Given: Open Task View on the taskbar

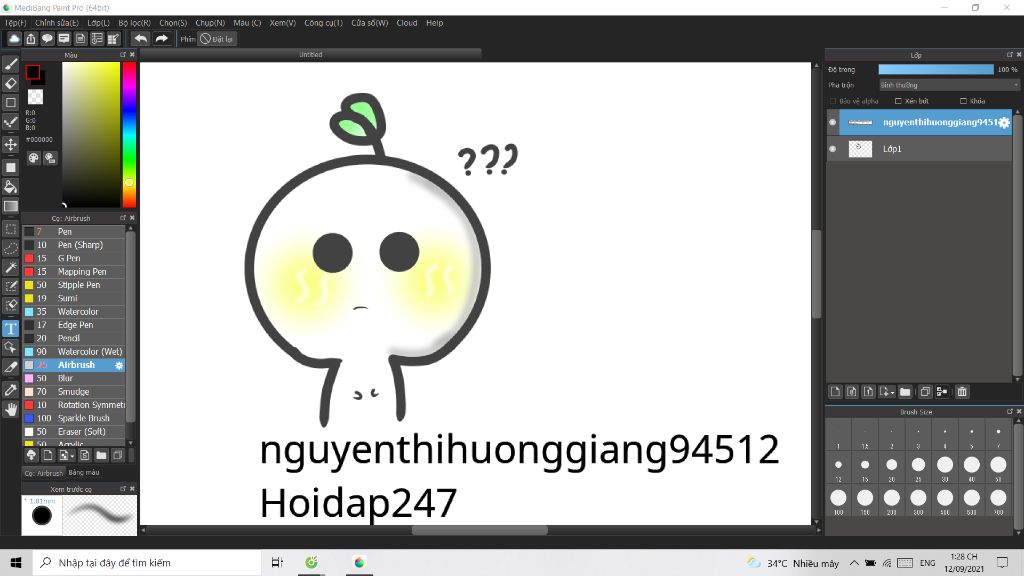Looking at the screenshot, I should (277, 562).
